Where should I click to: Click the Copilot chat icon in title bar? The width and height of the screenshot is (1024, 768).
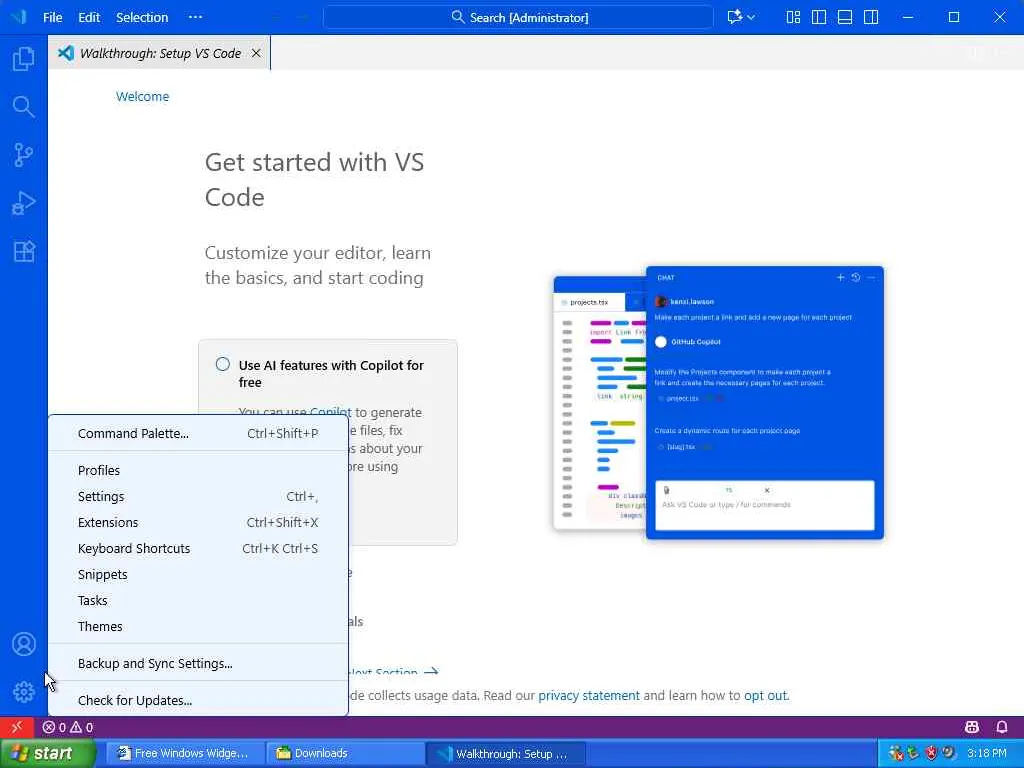coord(734,17)
